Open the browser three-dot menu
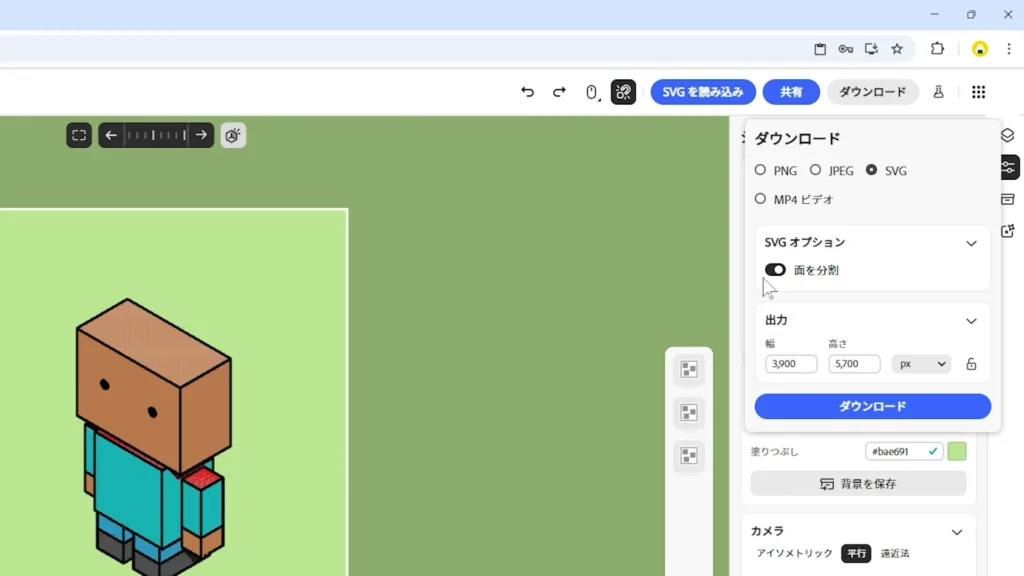 [1009, 49]
